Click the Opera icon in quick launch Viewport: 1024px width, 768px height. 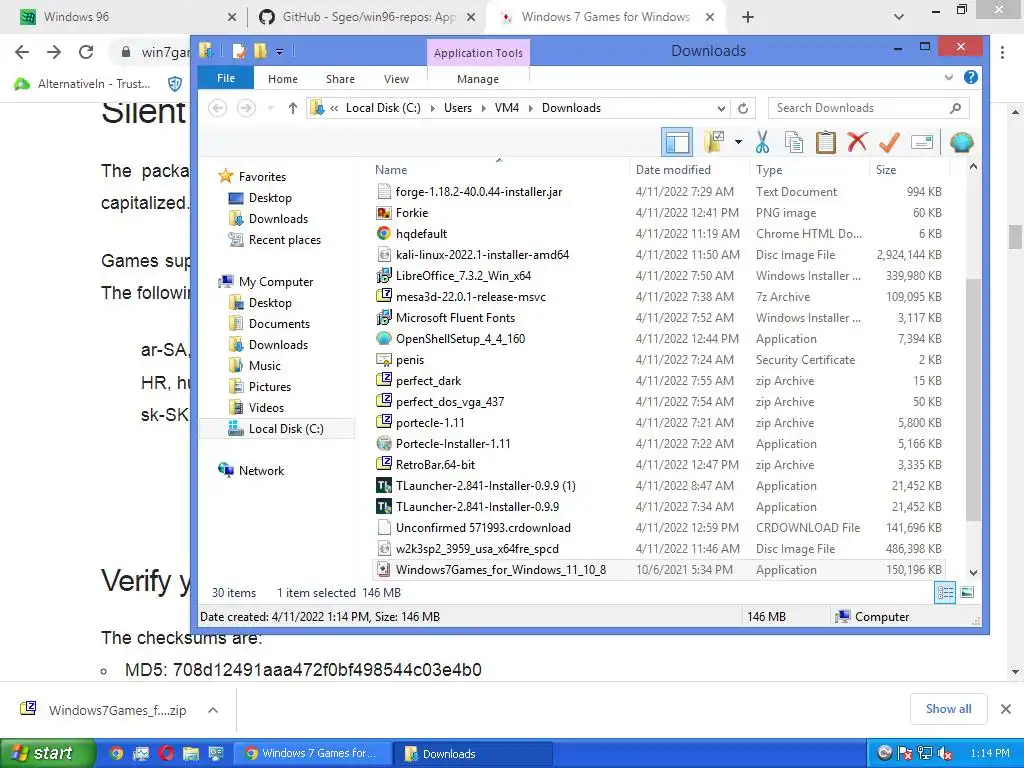click(165, 753)
